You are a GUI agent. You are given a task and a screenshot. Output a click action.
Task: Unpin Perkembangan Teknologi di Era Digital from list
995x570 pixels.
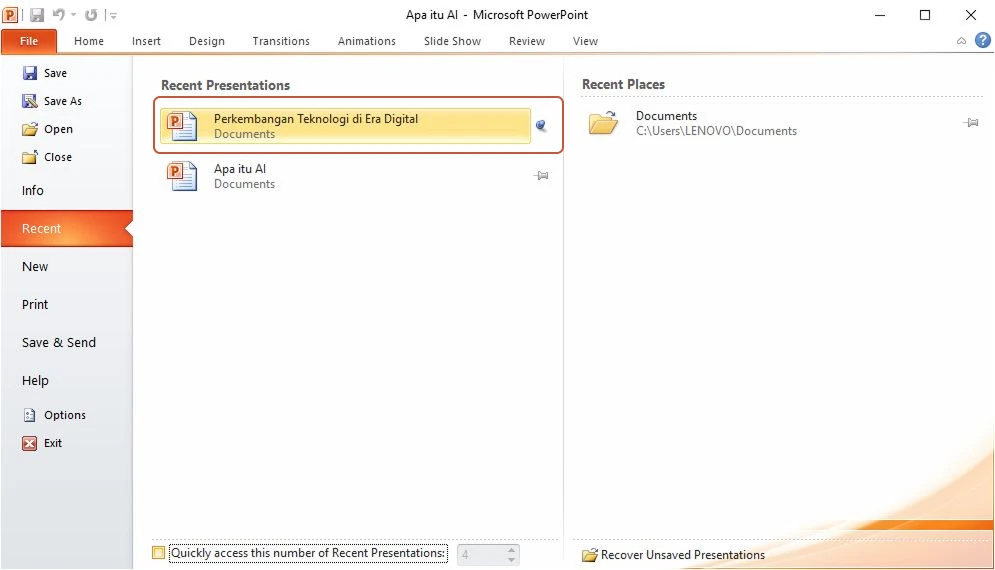coord(541,126)
